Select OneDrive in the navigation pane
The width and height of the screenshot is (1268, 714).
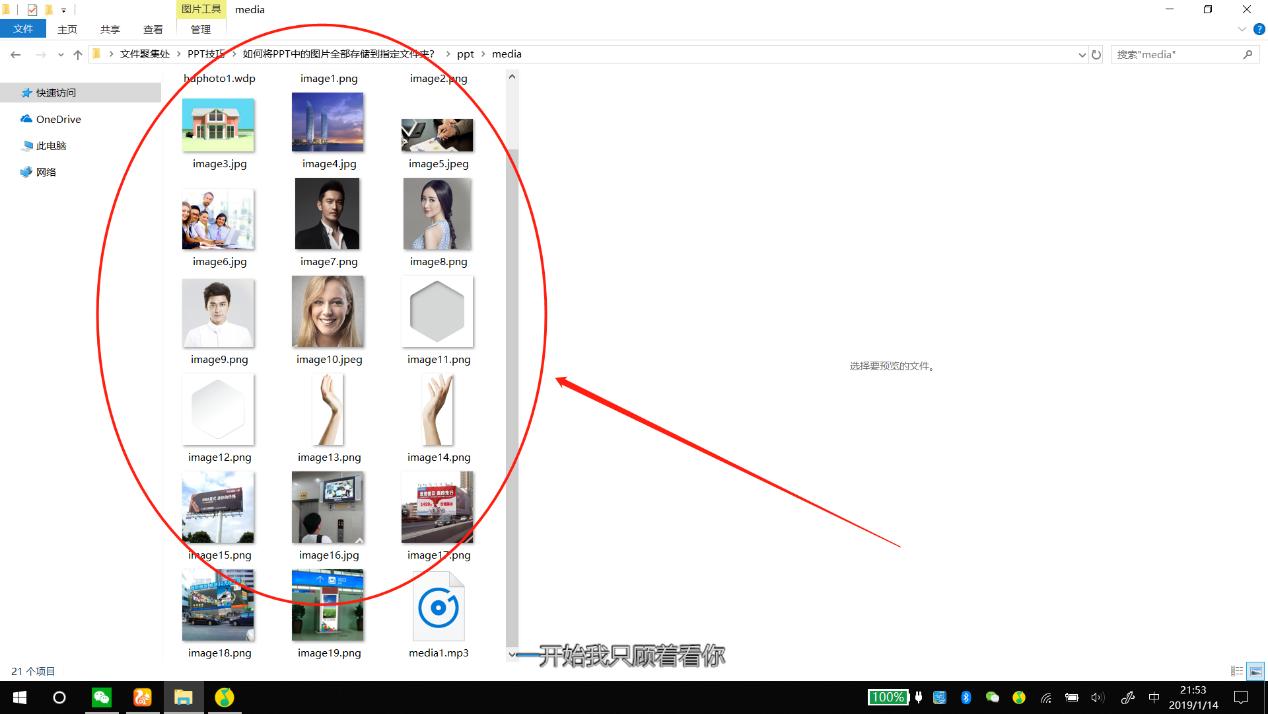coord(58,119)
